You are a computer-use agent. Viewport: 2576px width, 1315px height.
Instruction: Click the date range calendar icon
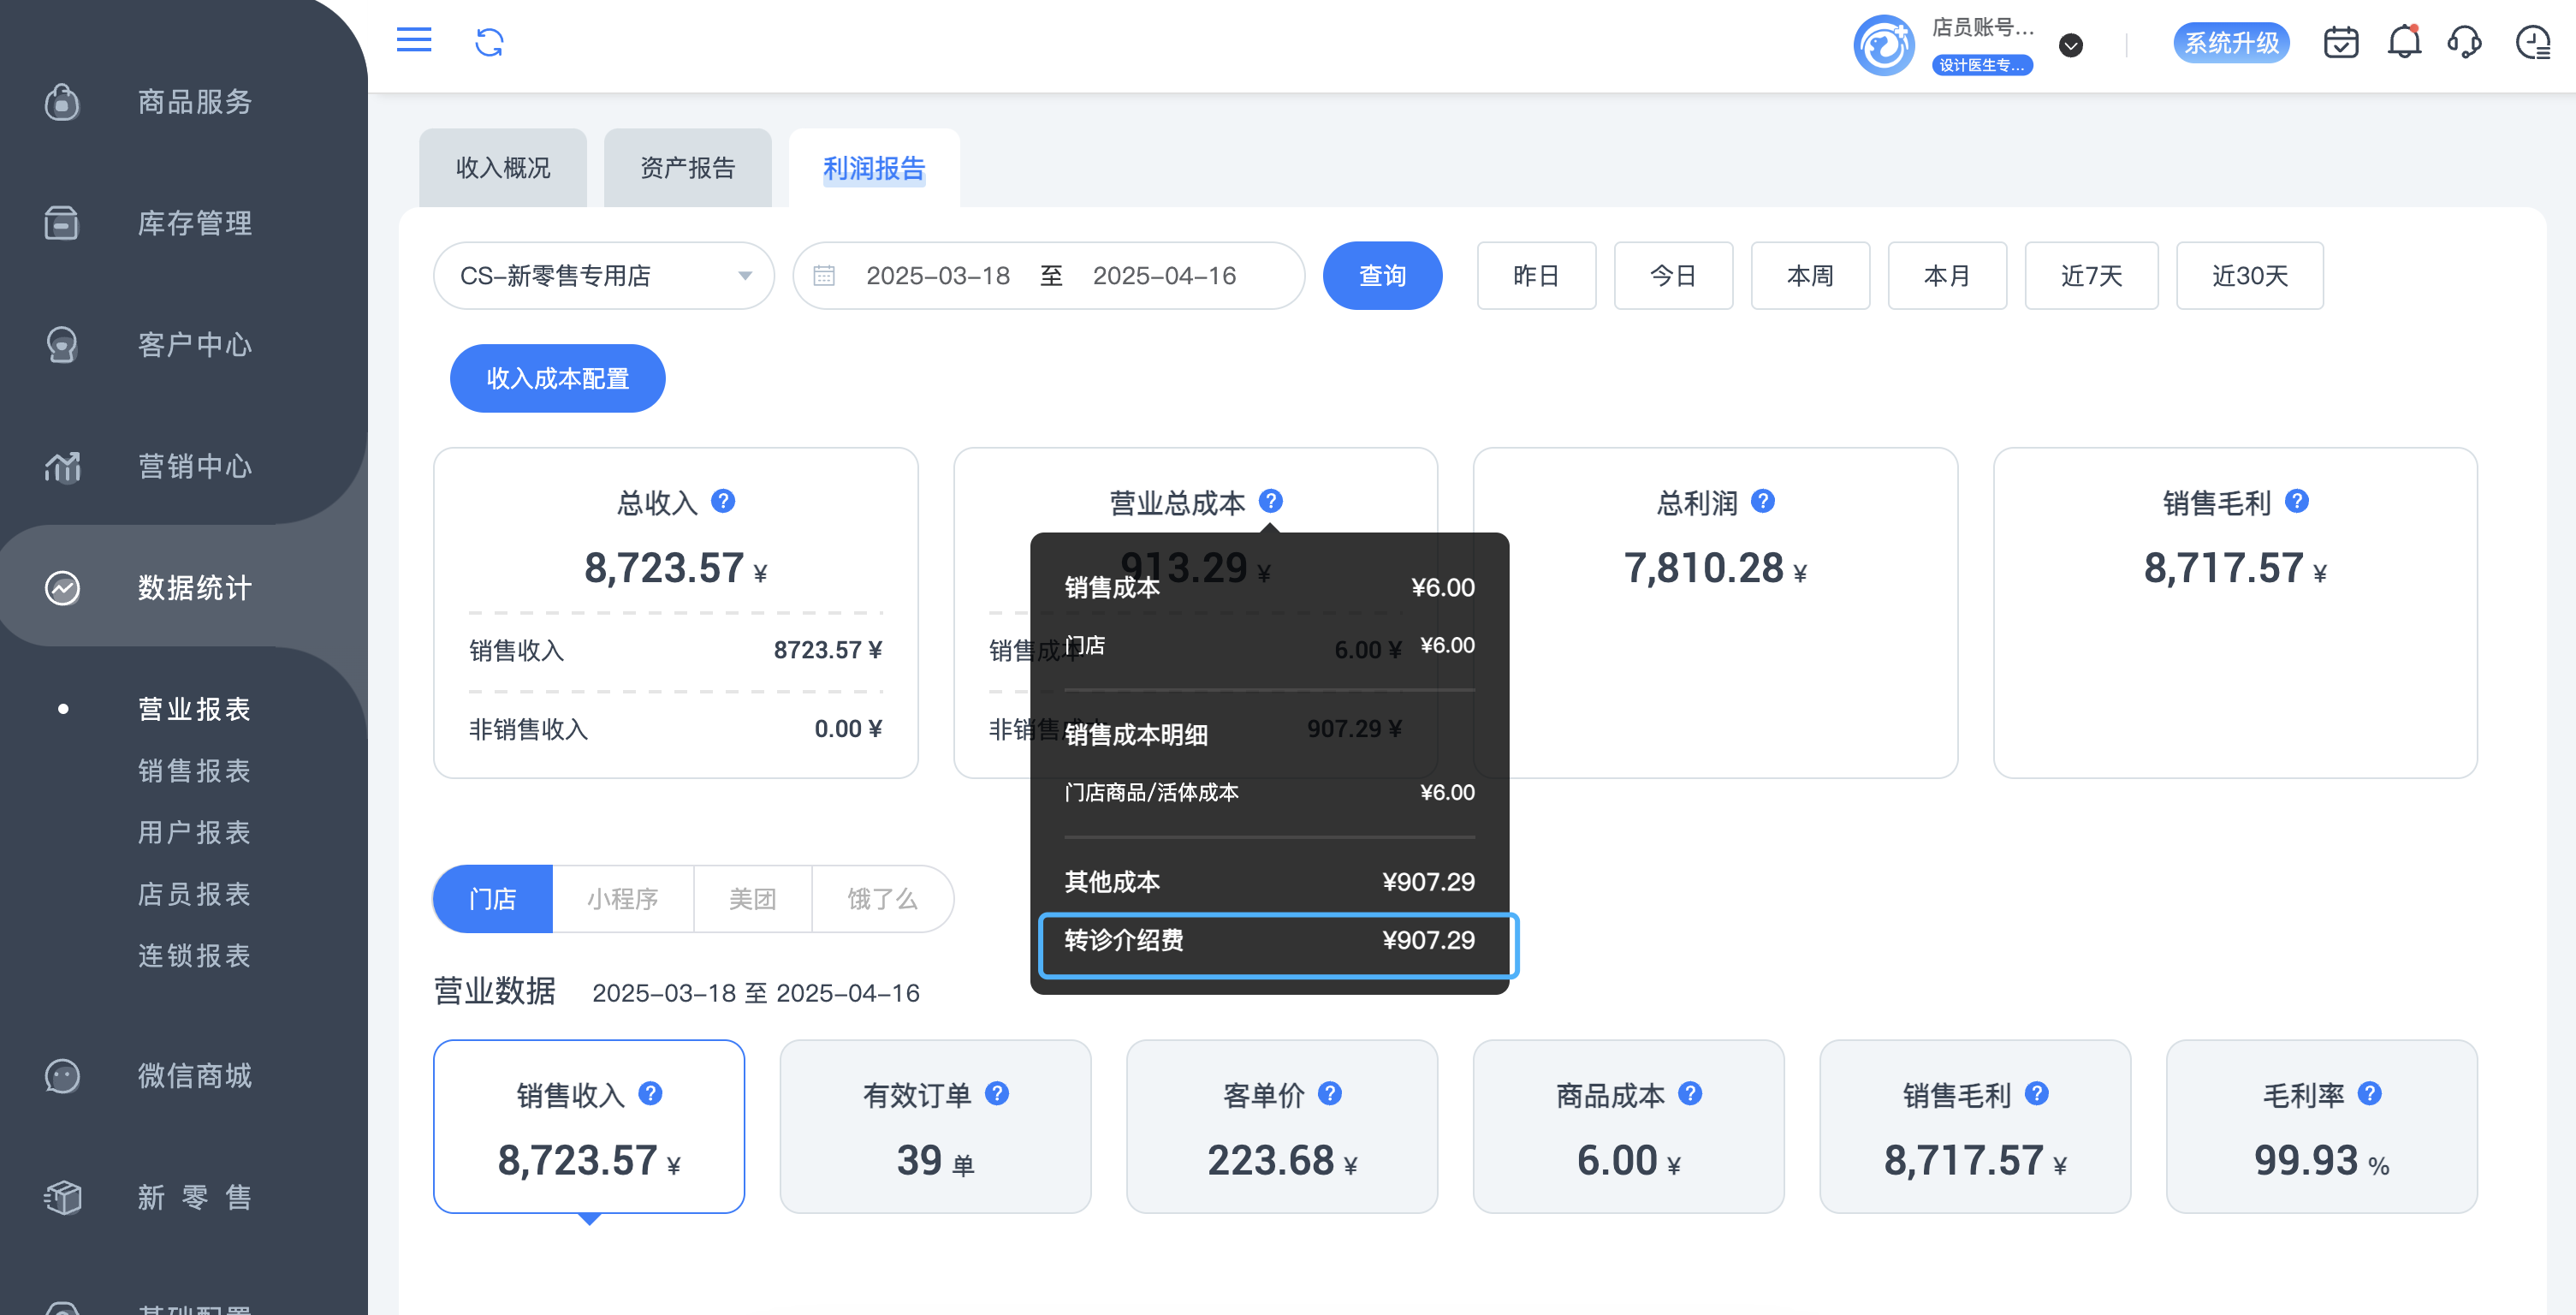[824, 276]
